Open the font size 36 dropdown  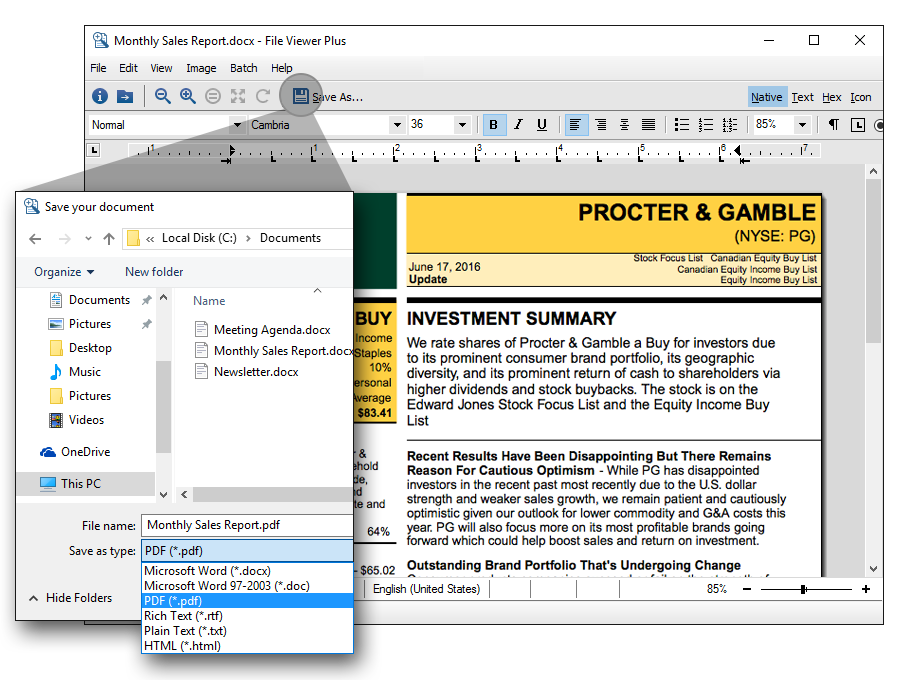tap(462, 125)
